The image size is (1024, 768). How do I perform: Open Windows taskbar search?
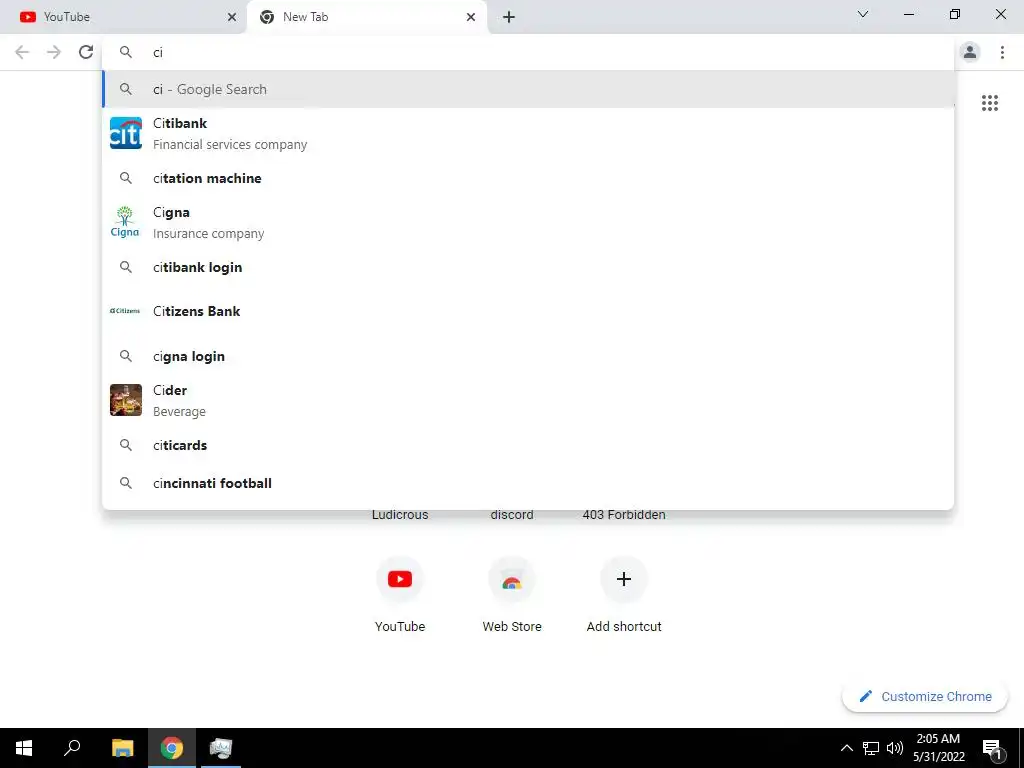(x=72, y=748)
